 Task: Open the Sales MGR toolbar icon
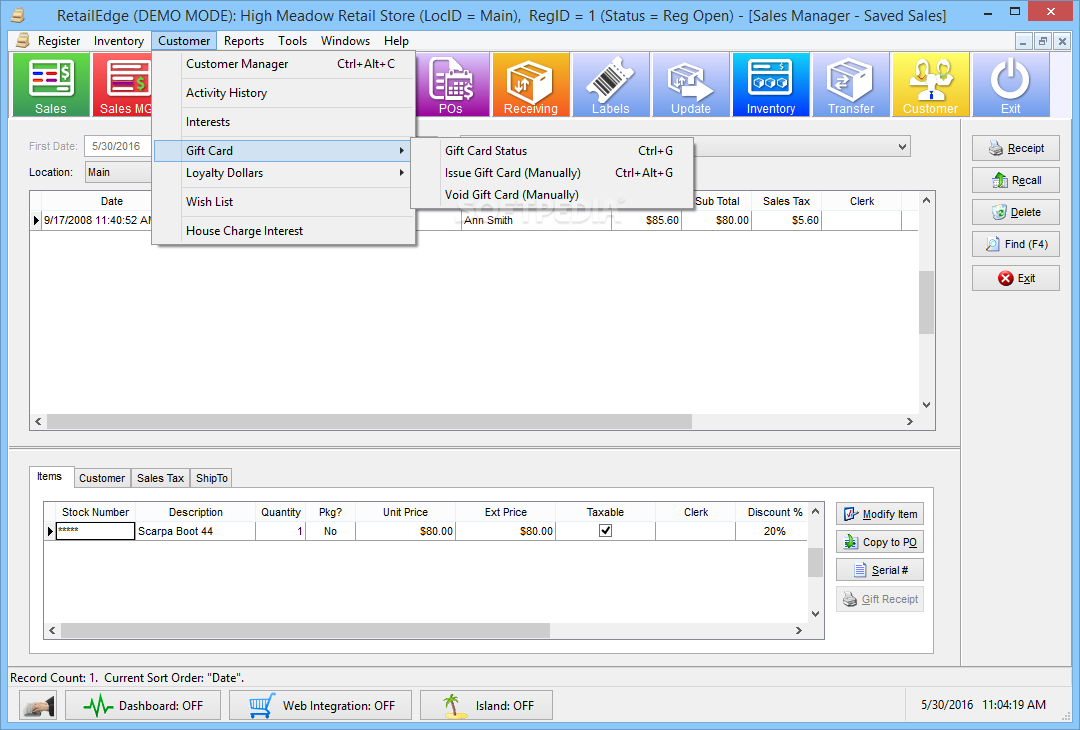(x=123, y=85)
